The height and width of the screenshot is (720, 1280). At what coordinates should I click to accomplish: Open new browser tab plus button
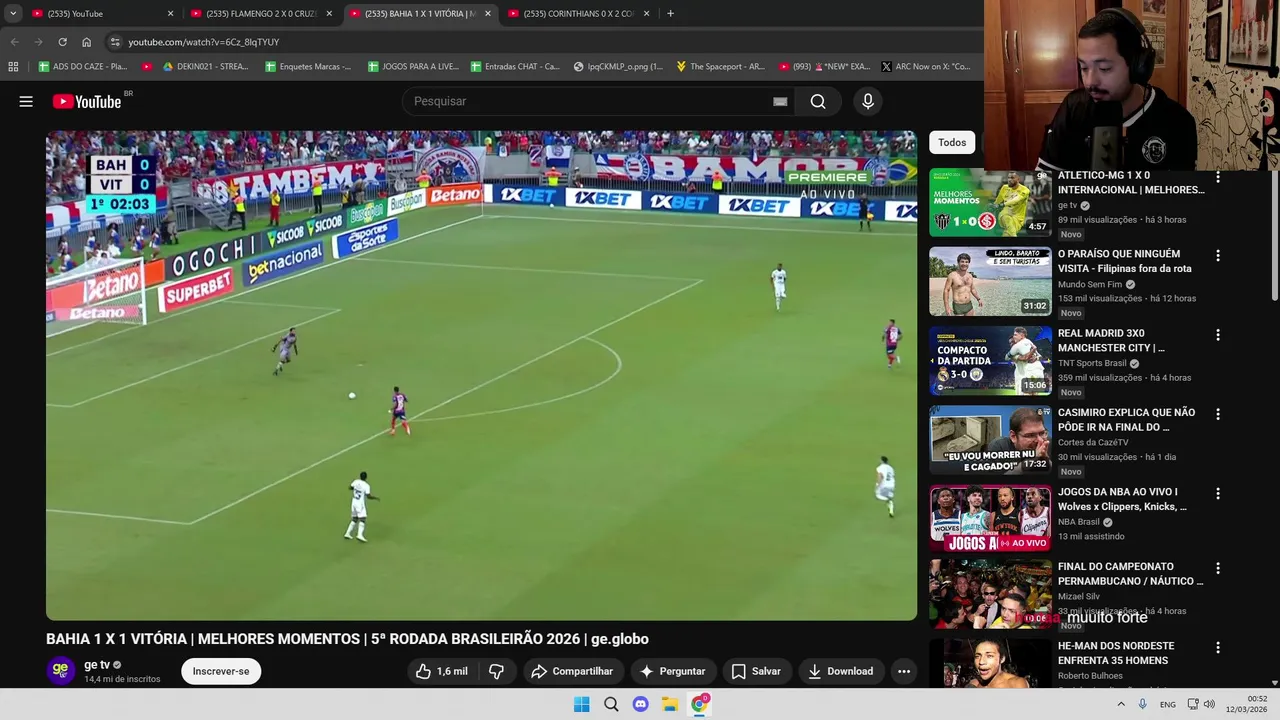click(670, 13)
